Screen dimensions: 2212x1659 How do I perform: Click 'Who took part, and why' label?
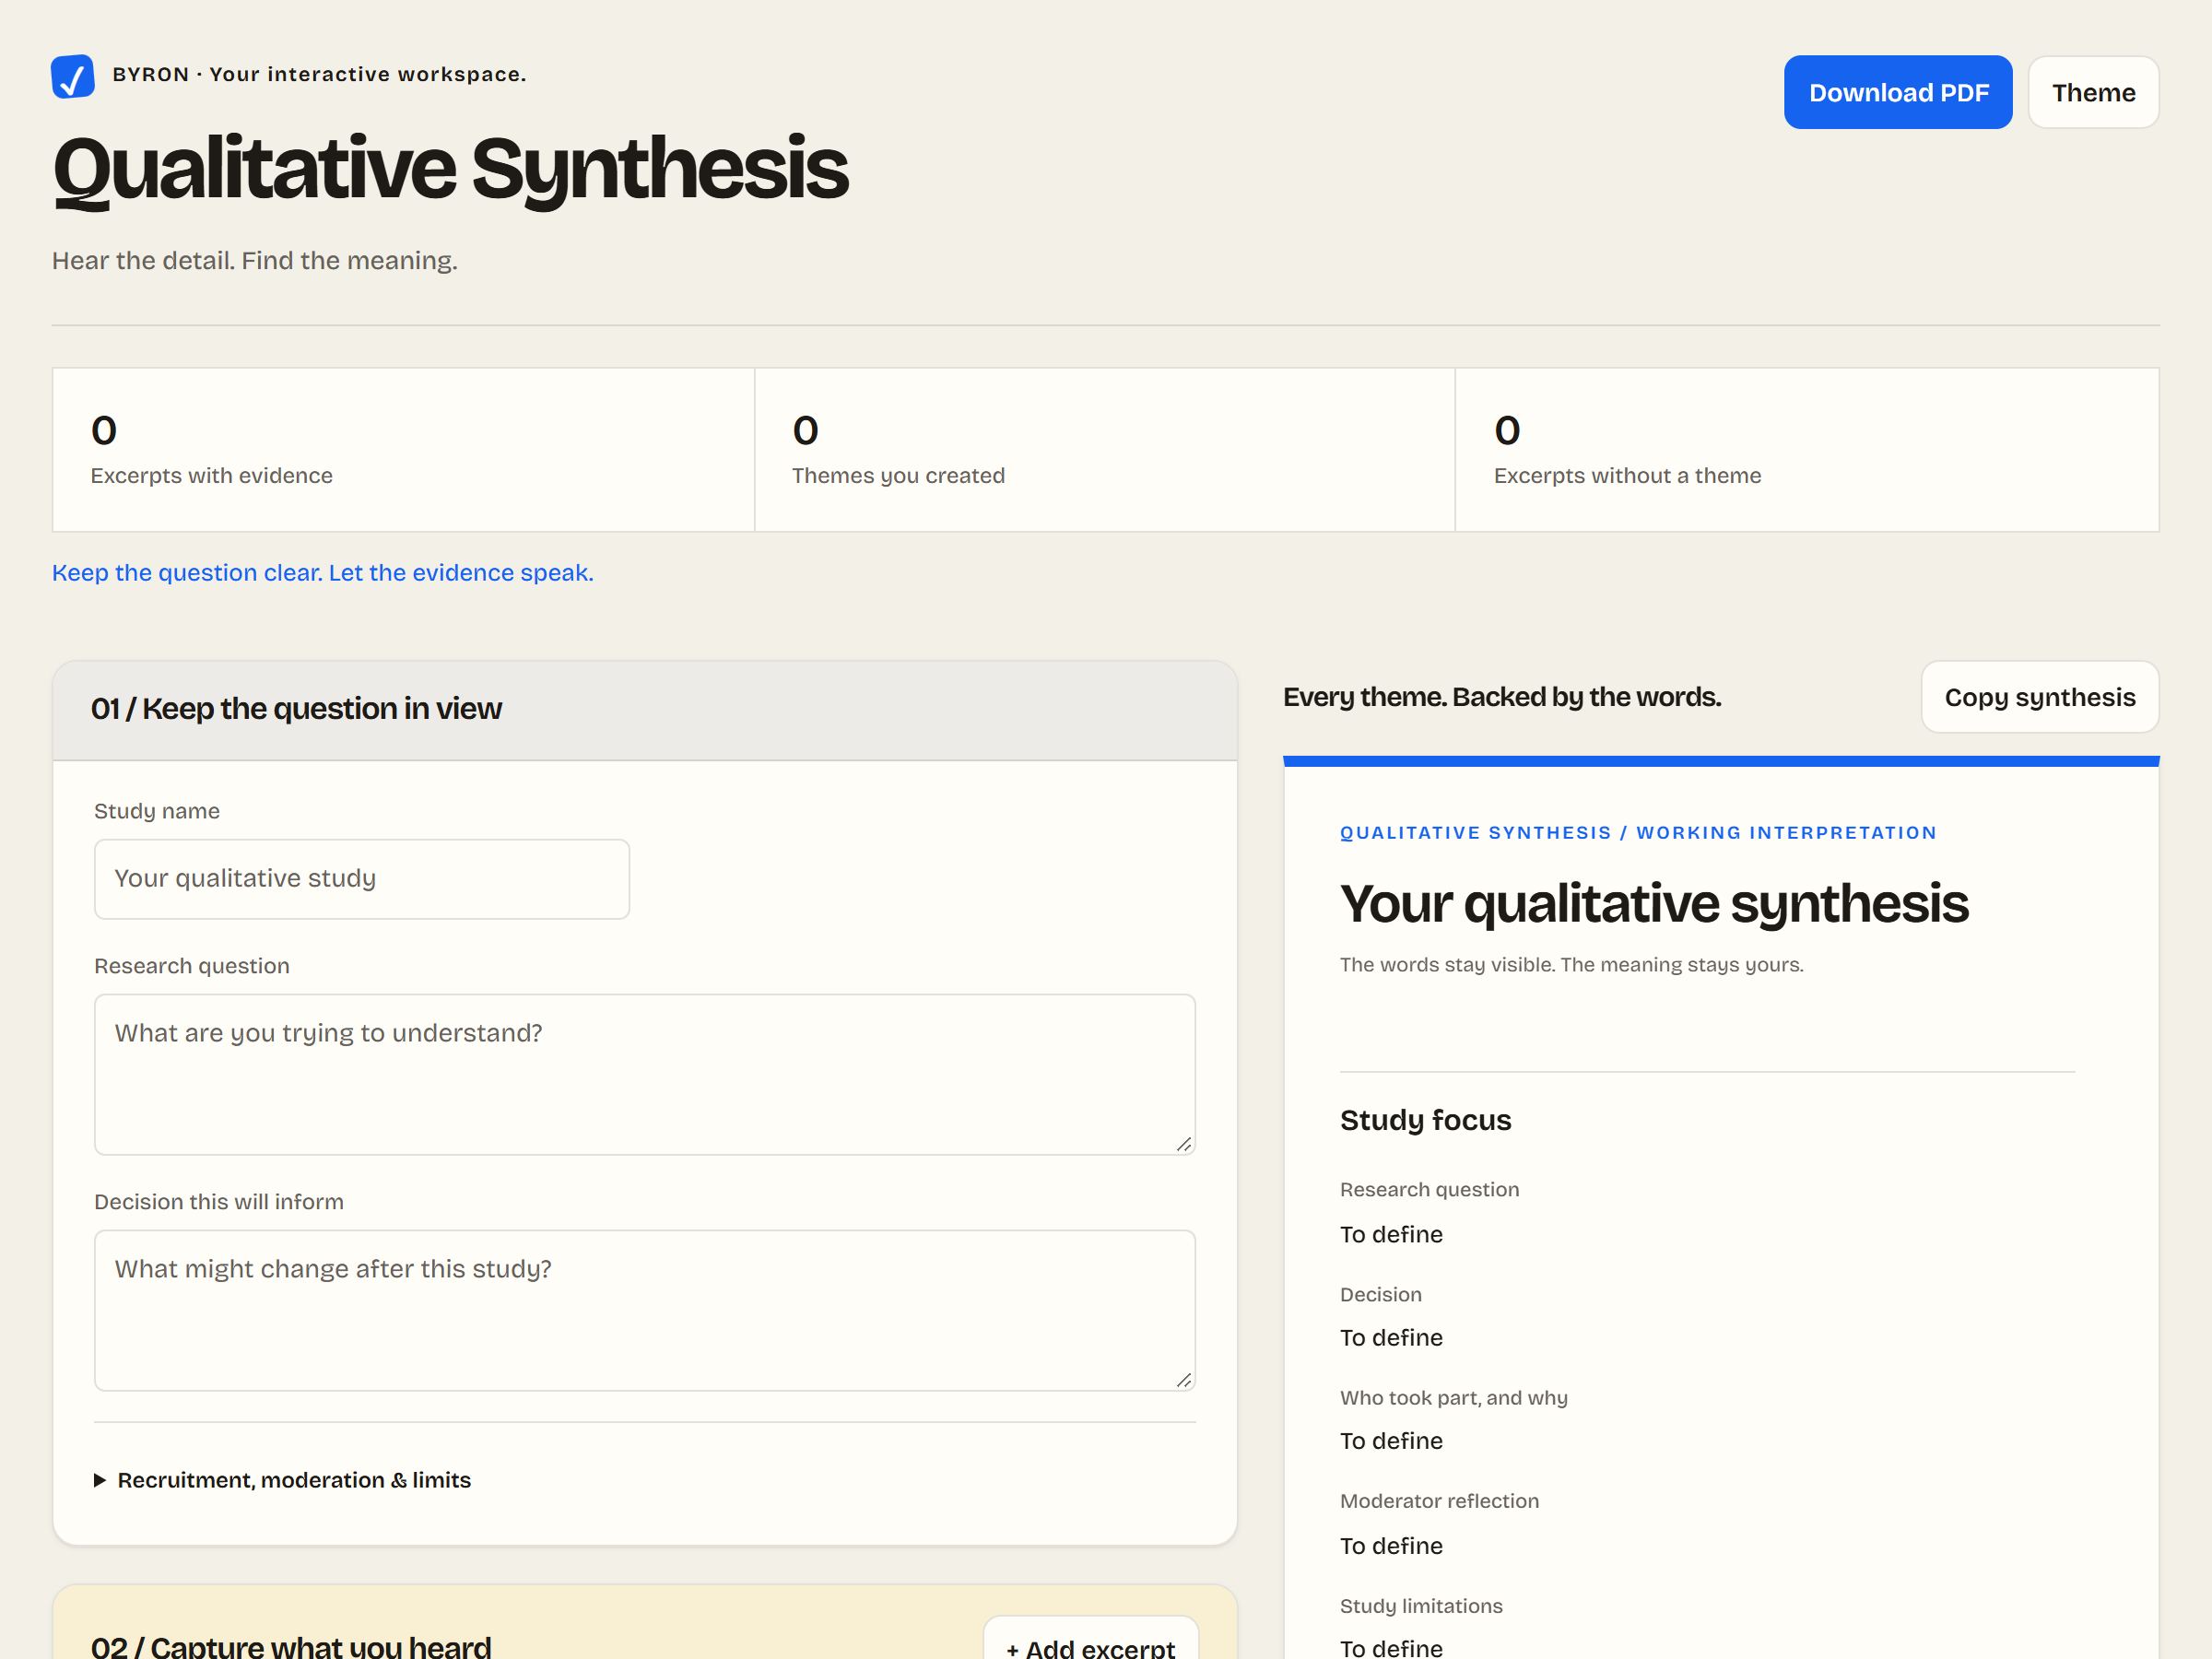click(x=1453, y=1398)
